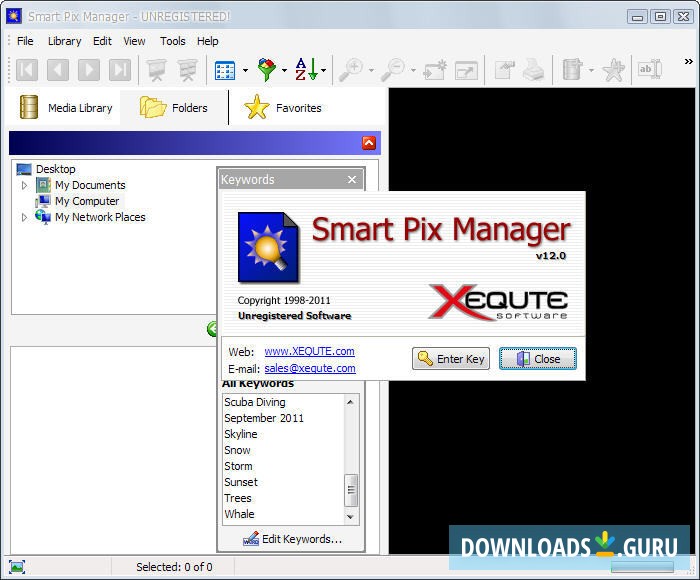Image resolution: width=700 pixels, height=580 pixels.
Task: Go to first image toolbar button
Action: click(27, 70)
